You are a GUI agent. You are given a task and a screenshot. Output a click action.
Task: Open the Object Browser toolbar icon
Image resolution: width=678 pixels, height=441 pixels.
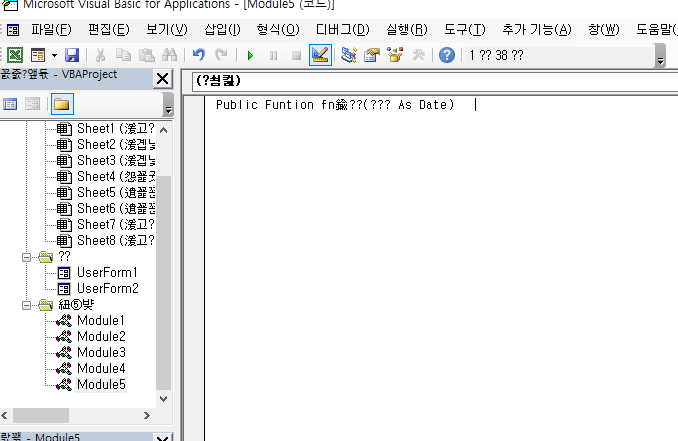pos(395,55)
